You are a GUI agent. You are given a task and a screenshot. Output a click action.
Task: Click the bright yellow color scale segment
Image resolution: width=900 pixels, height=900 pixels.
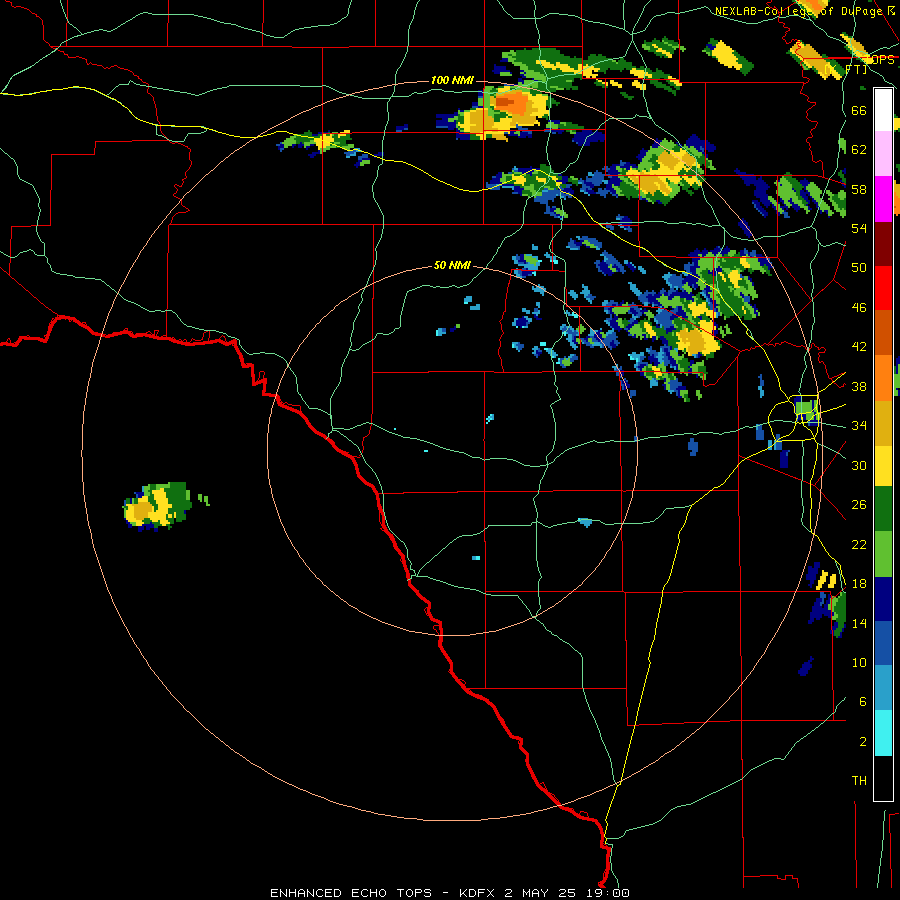883,465
